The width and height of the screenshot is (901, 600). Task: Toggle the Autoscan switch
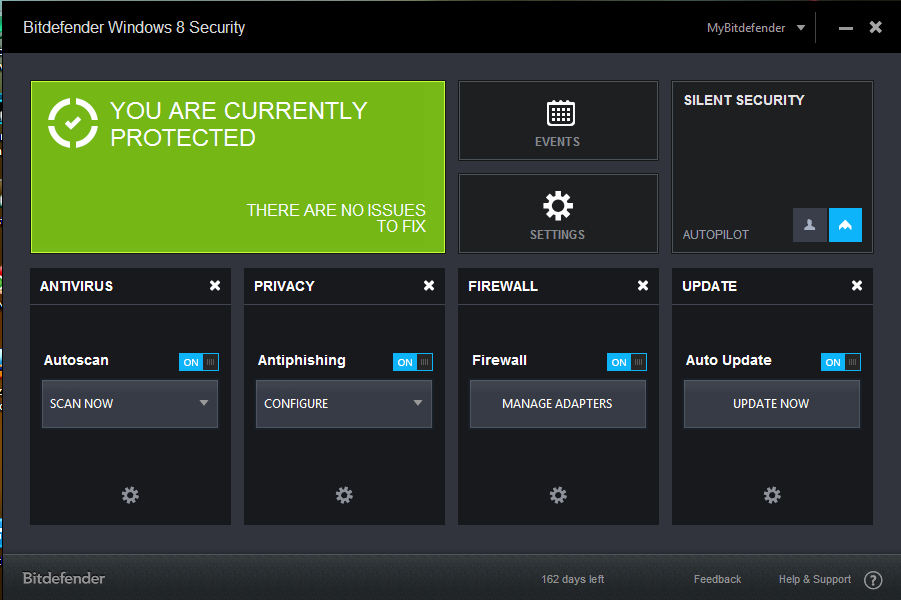click(x=199, y=362)
